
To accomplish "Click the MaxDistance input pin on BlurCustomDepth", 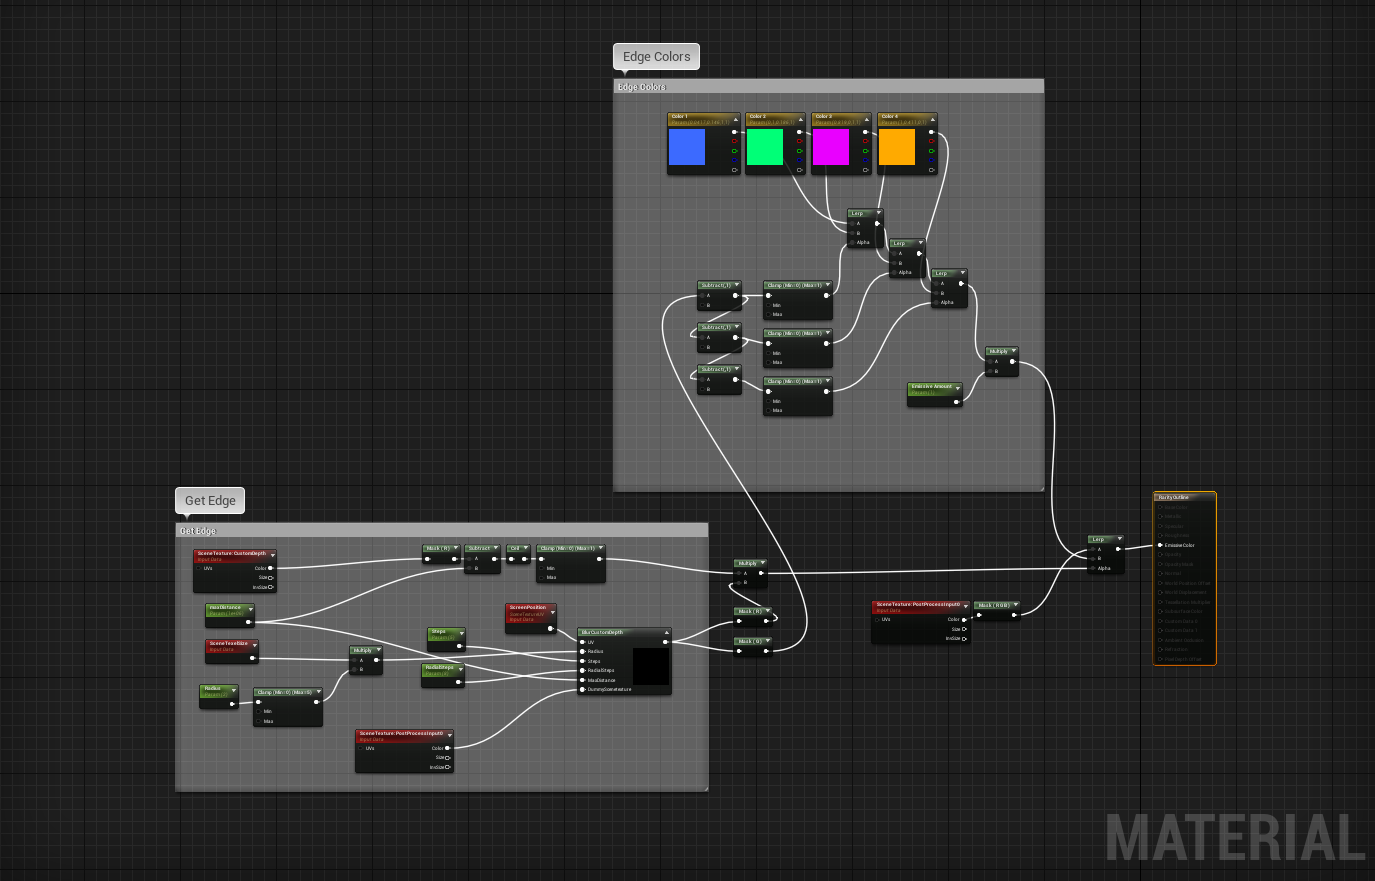I will (582, 680).
